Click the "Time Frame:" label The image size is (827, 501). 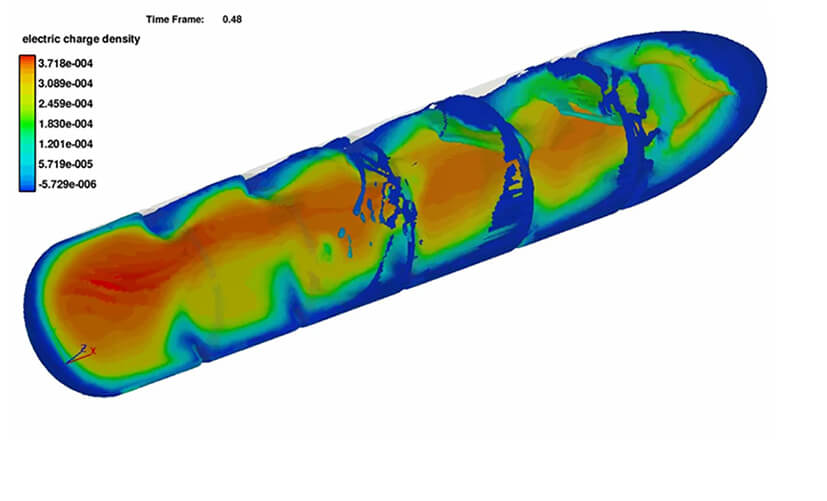click(x=174, y=19)
